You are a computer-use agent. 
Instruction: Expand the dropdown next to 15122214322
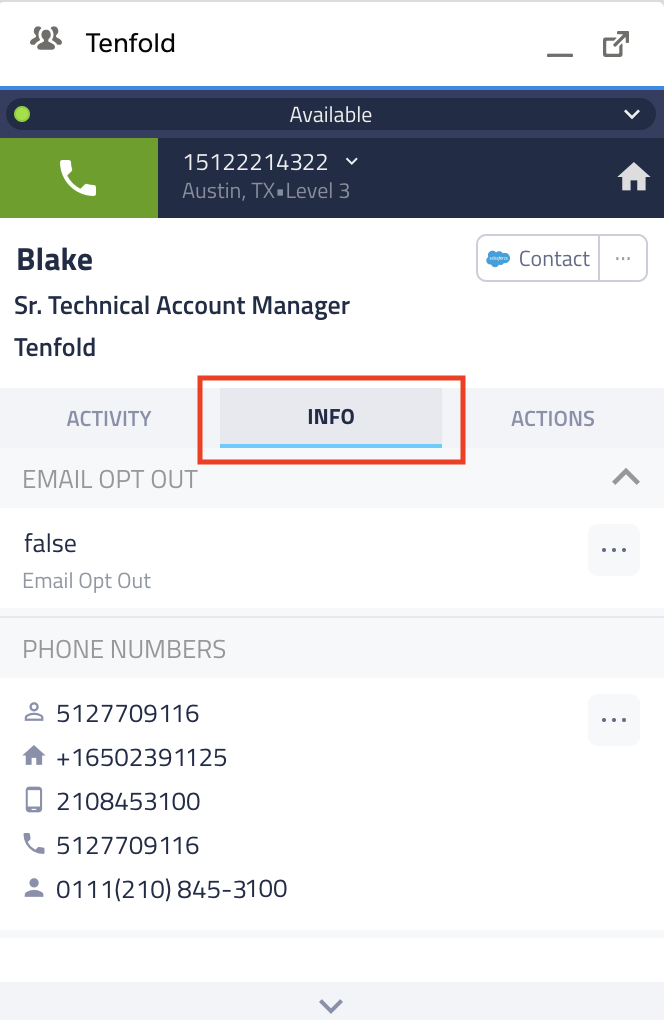[x=352, y=160]
